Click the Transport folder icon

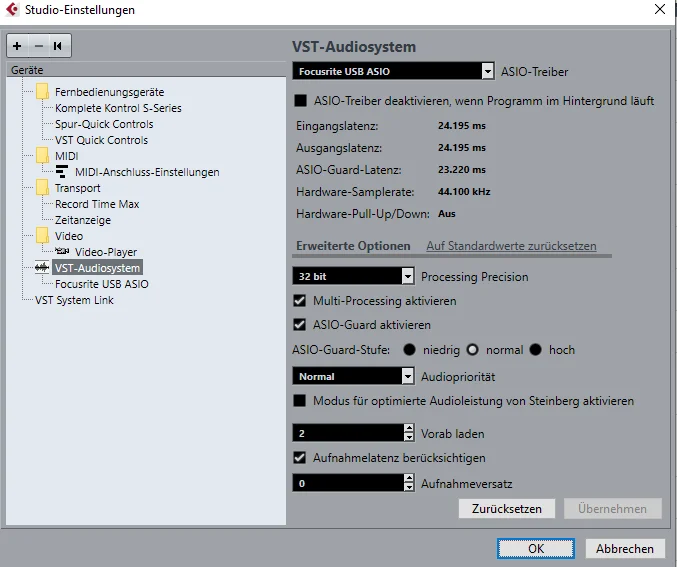click(x=42, y=187)
